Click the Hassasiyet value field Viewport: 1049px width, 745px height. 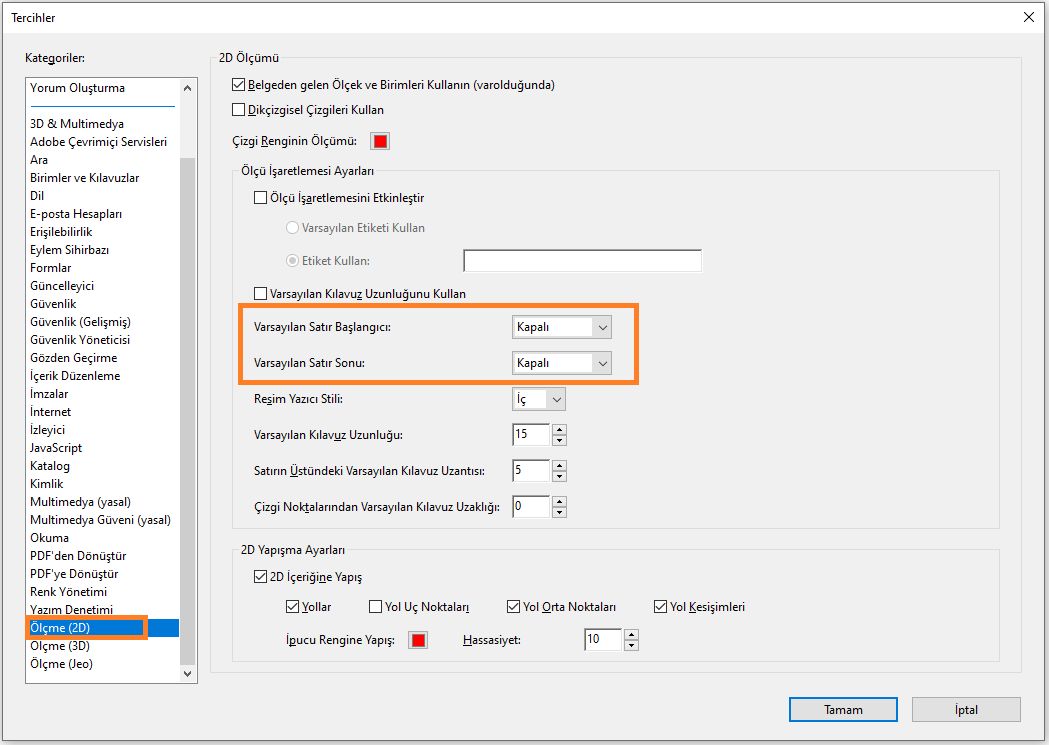pyautogui.click(x=603, y=640)
